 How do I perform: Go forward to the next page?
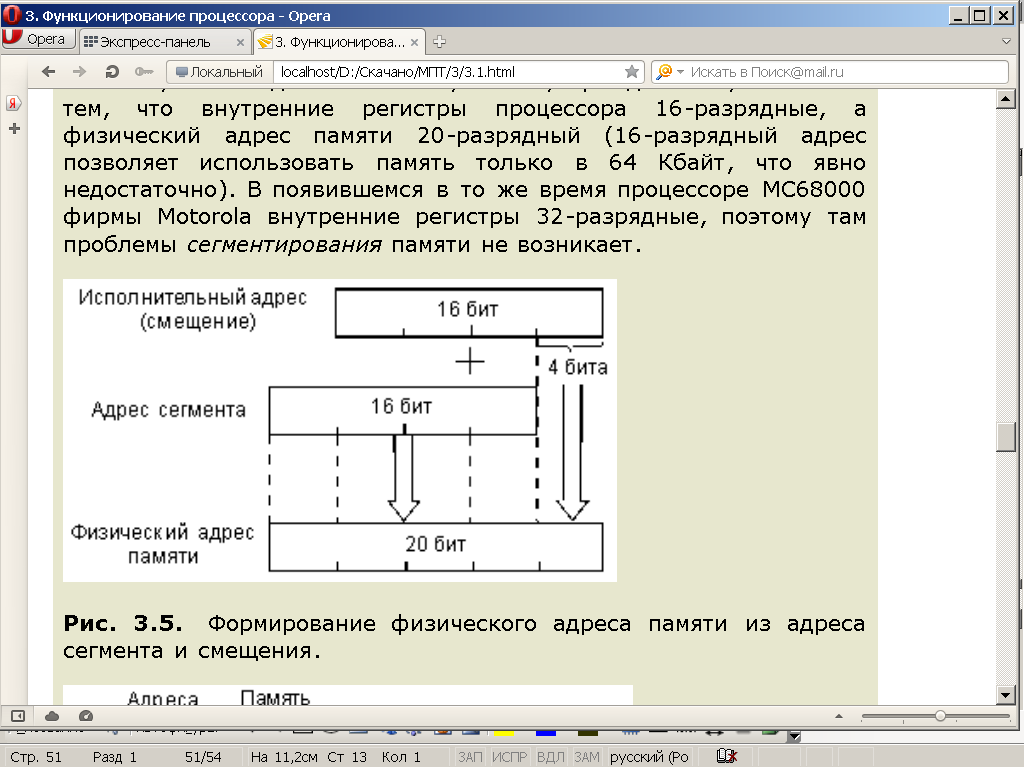click(x=80, y=72)
